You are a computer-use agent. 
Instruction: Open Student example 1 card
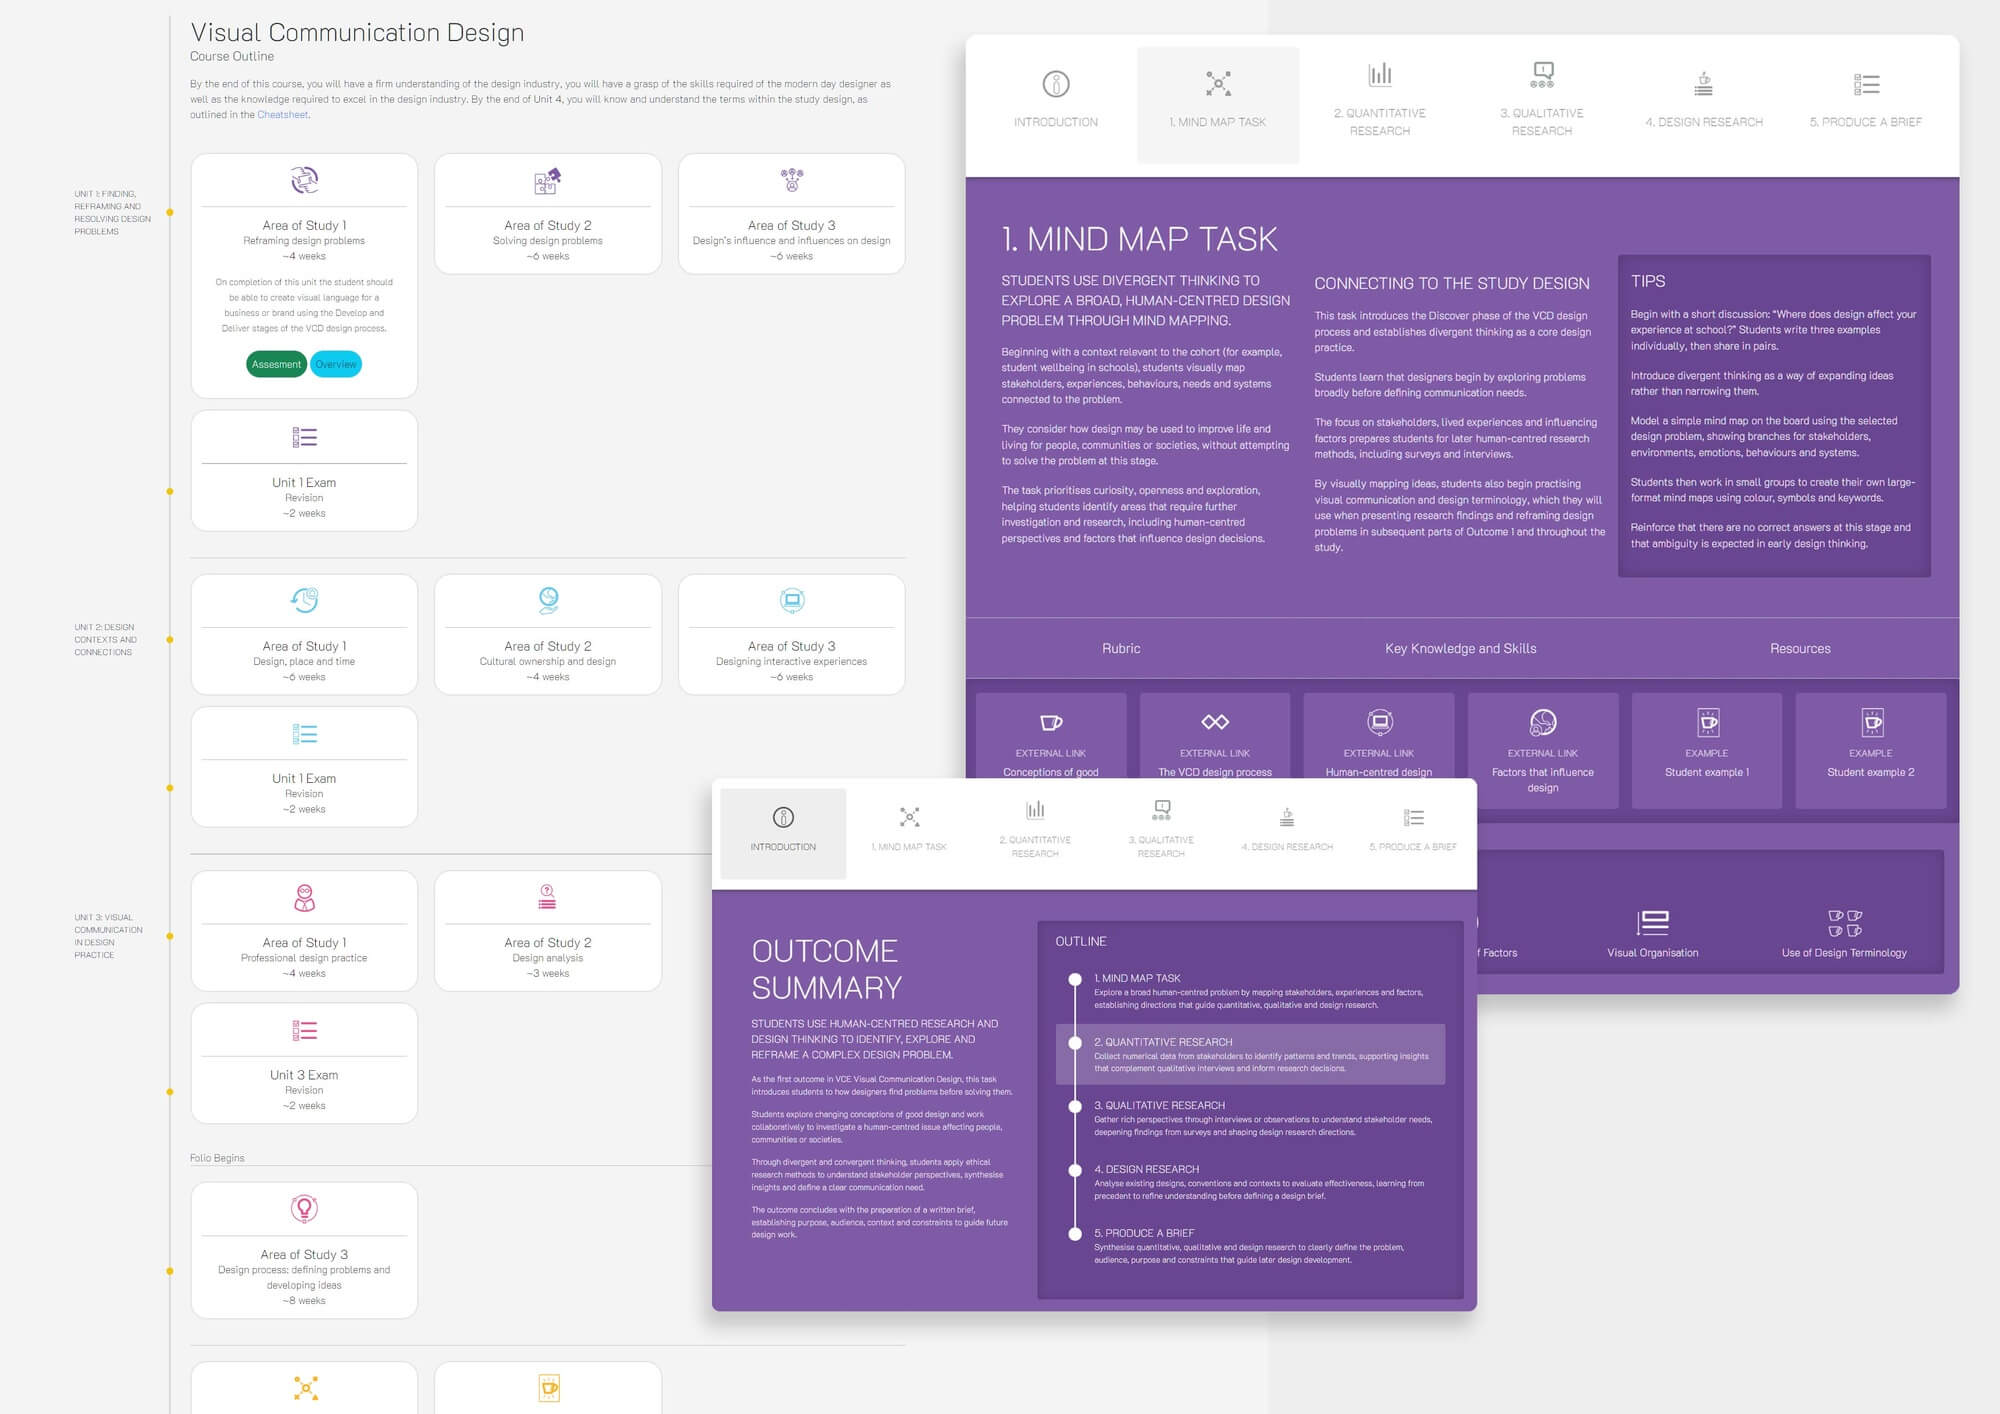point(1707,751)
